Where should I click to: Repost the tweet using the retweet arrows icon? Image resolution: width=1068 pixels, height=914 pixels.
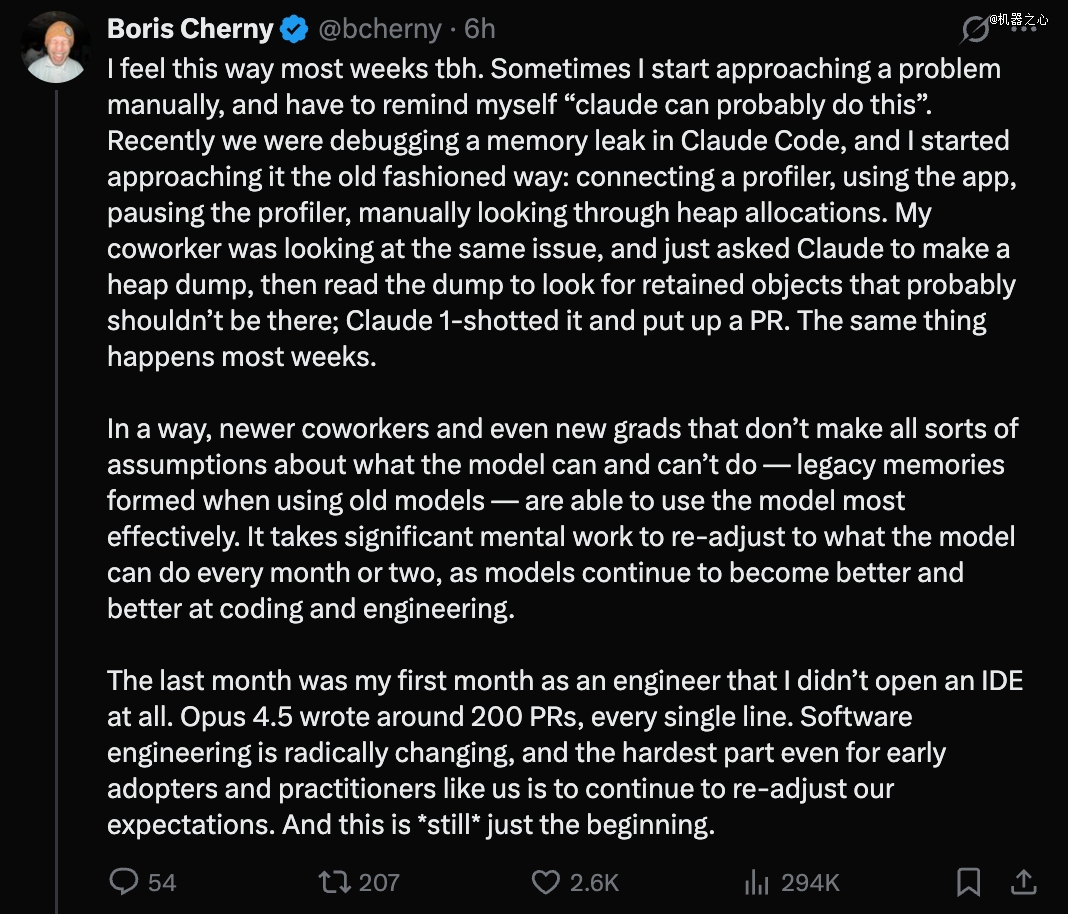(331, 881)
